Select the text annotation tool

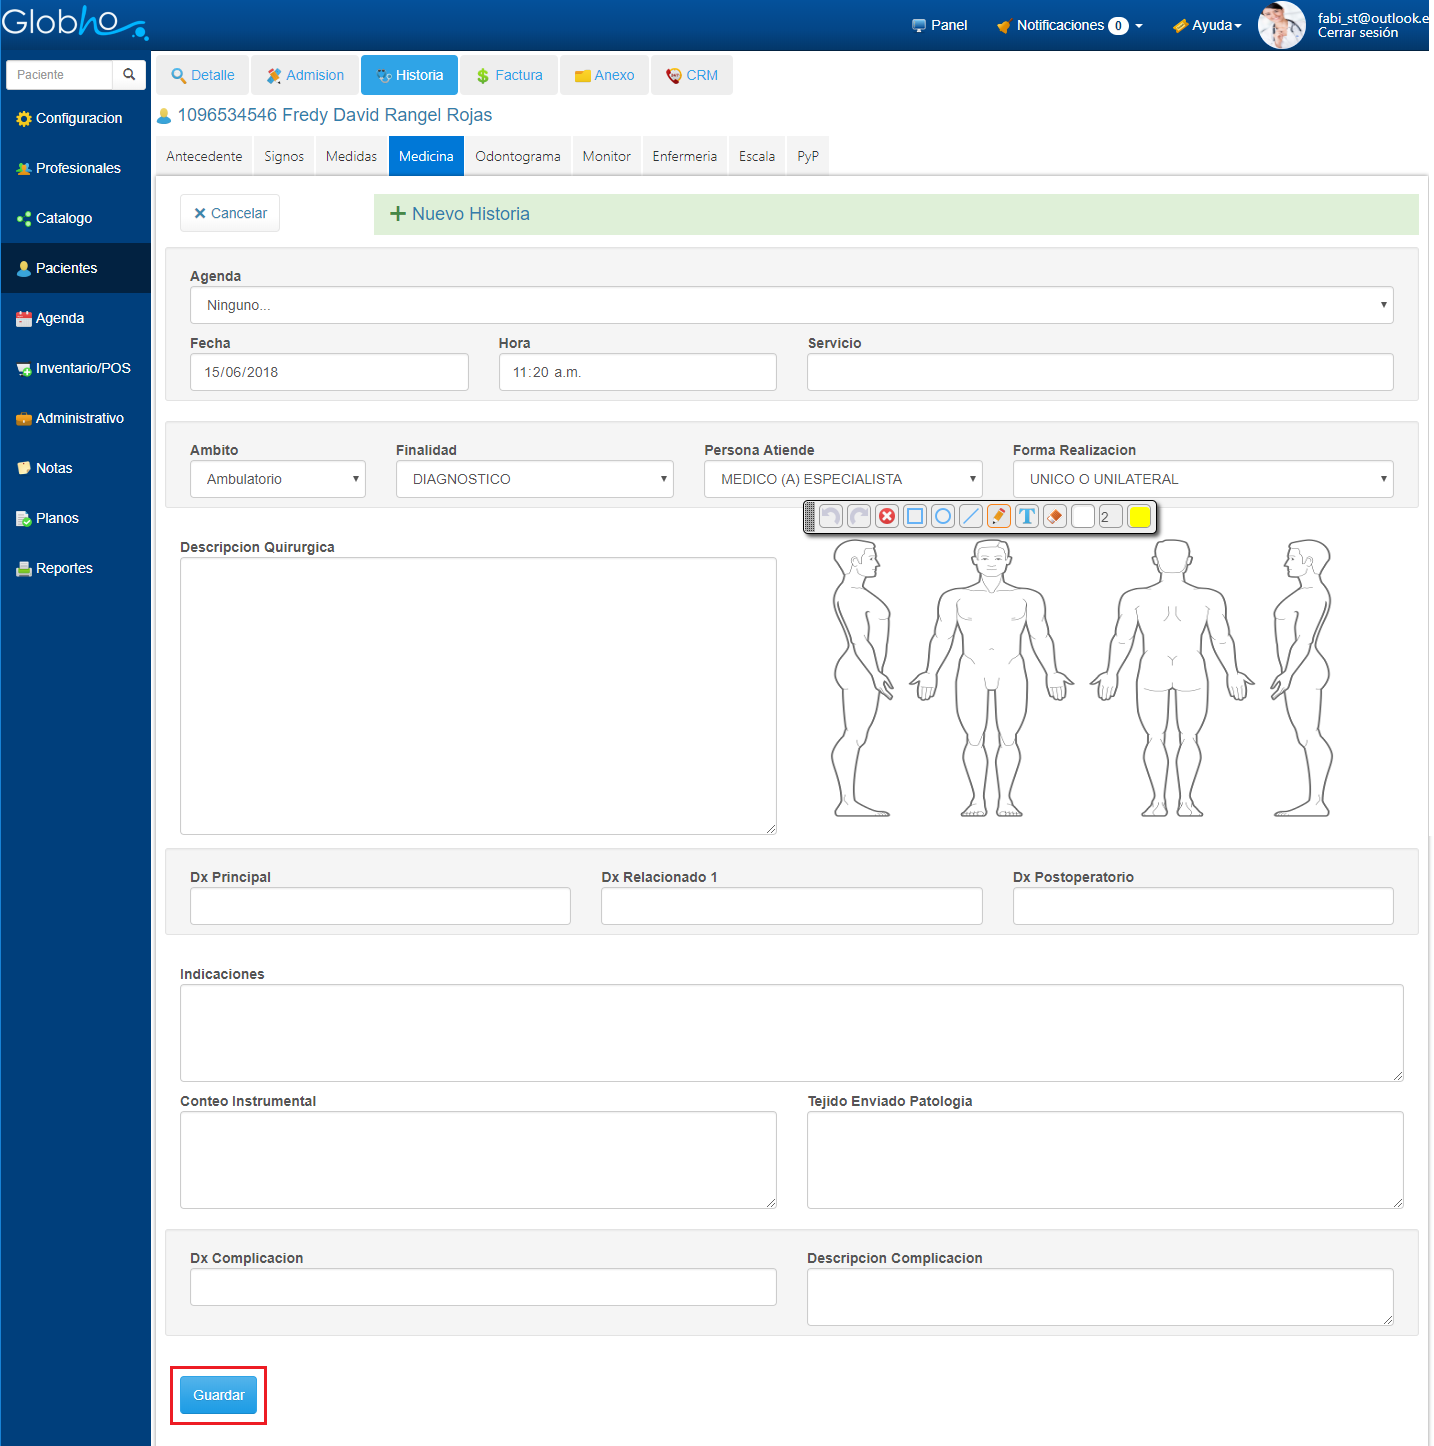click(1026, 516)
